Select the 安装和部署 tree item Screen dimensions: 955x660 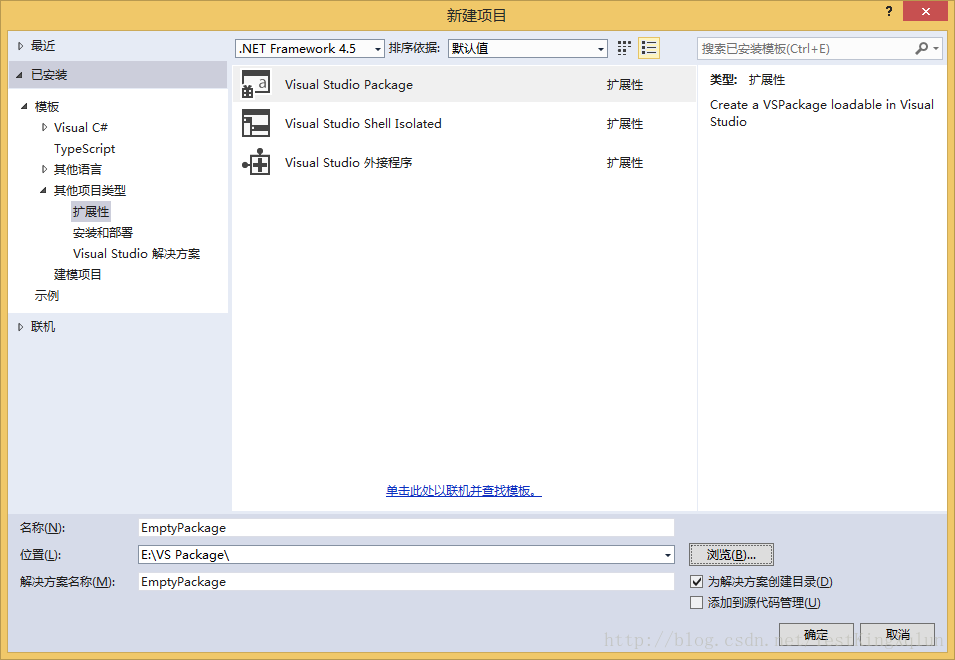tap(102, 233)
